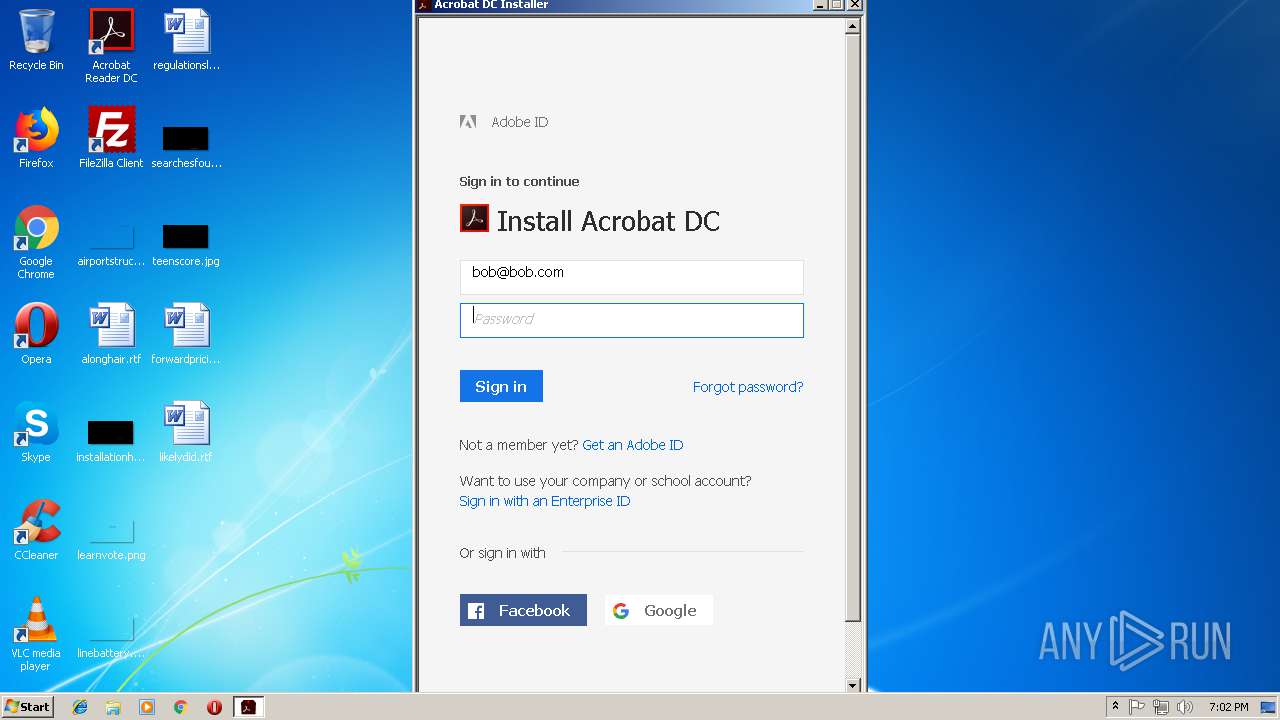The image size is (1280, 720).
Task: Launch Acrobat Reader DC desktop shortcut
Action: [x=111, y=46]
